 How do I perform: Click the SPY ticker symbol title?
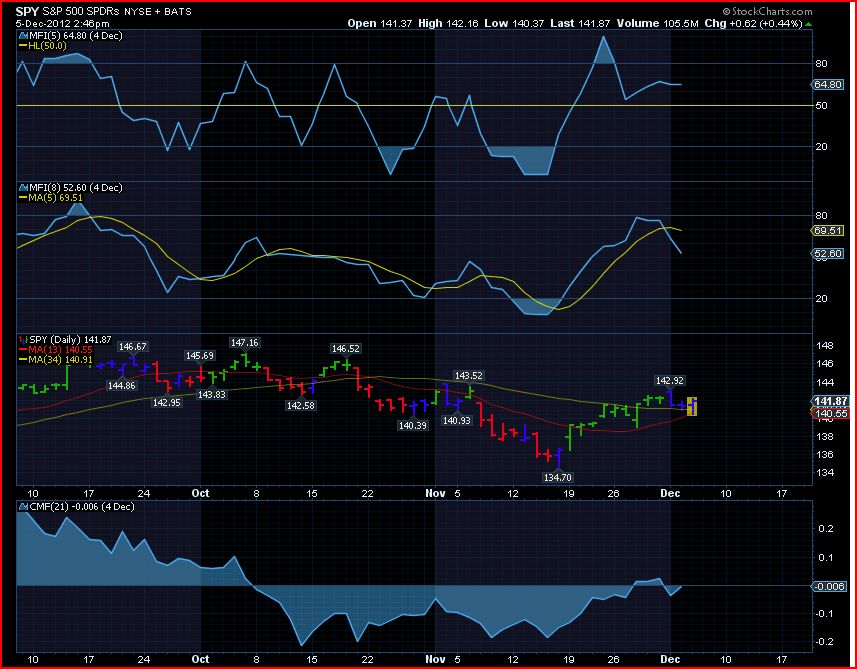(x=27, y=11)
